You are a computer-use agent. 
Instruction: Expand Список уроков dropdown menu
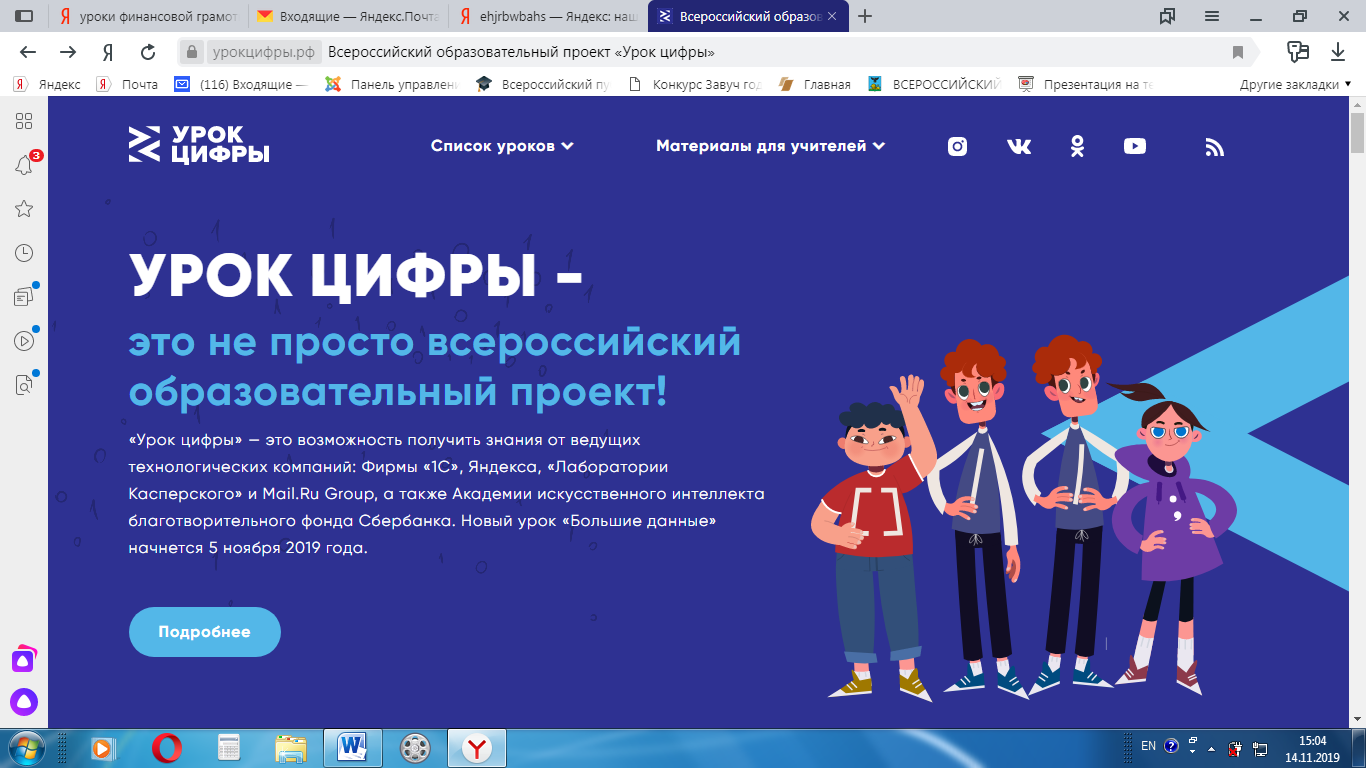coord(502,146)
